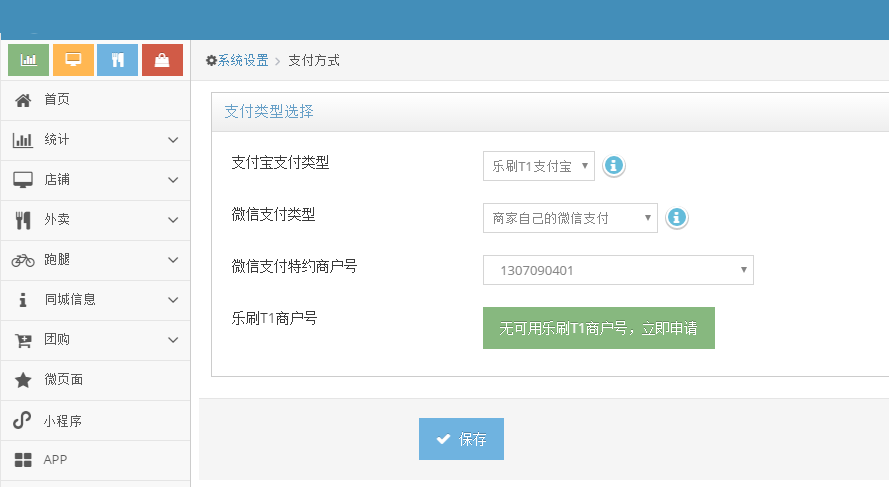Open the APP sidebar menu item
The image size is (889, 487).
click(x=95, y=460)
